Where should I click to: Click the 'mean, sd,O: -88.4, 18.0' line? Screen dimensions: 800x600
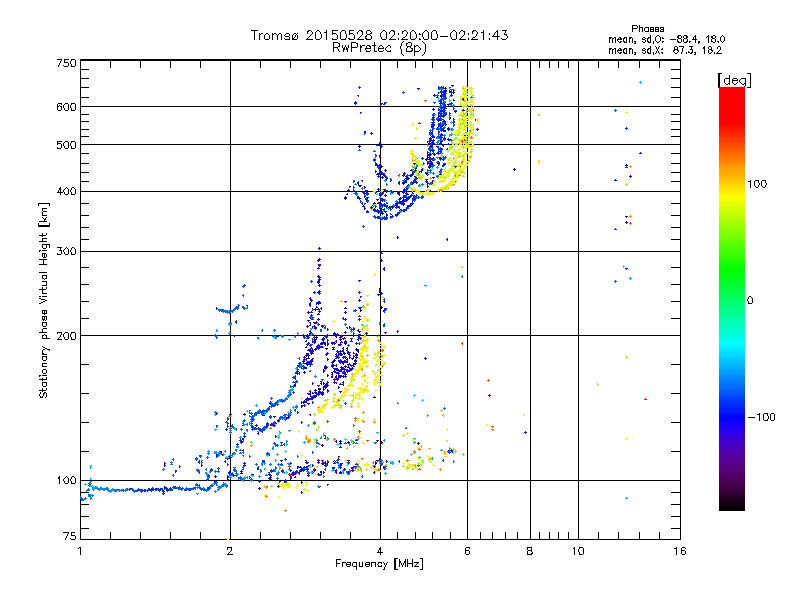point(666,39)
